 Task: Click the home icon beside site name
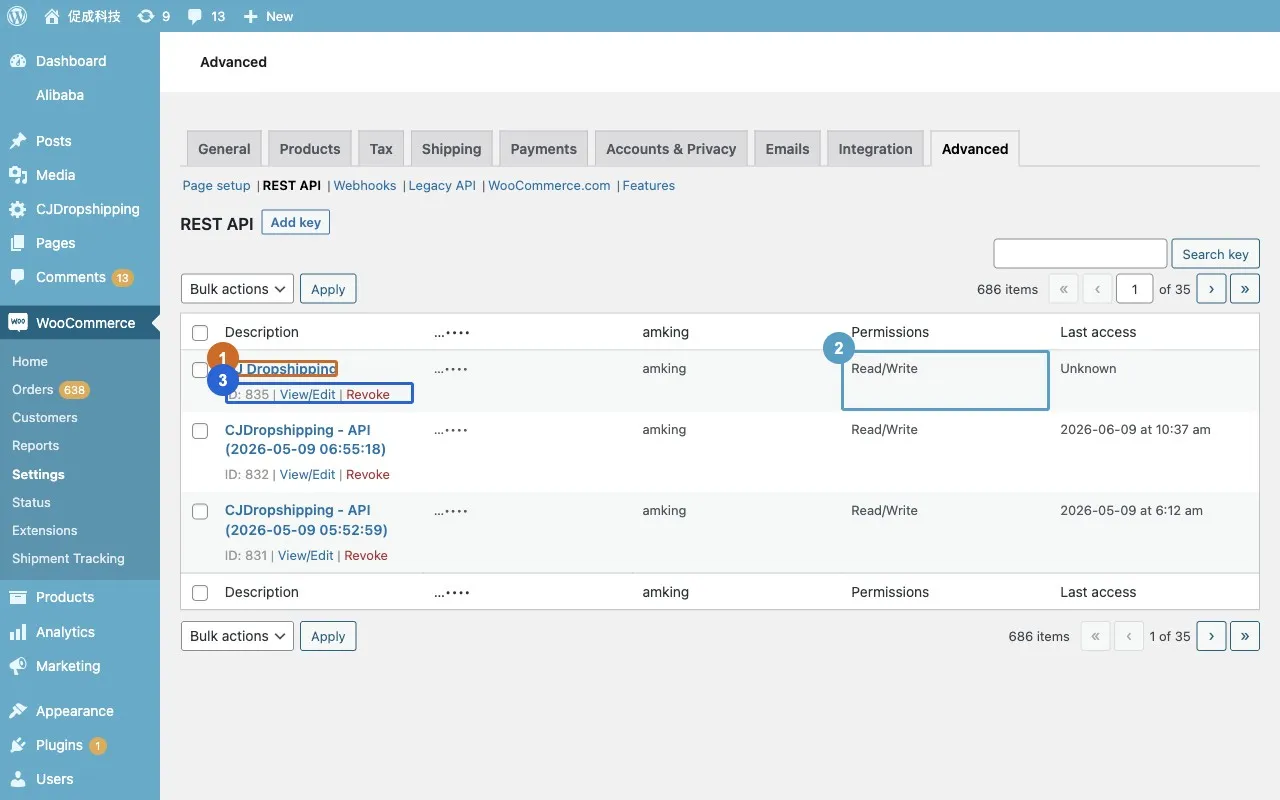(x=52, y=16)
